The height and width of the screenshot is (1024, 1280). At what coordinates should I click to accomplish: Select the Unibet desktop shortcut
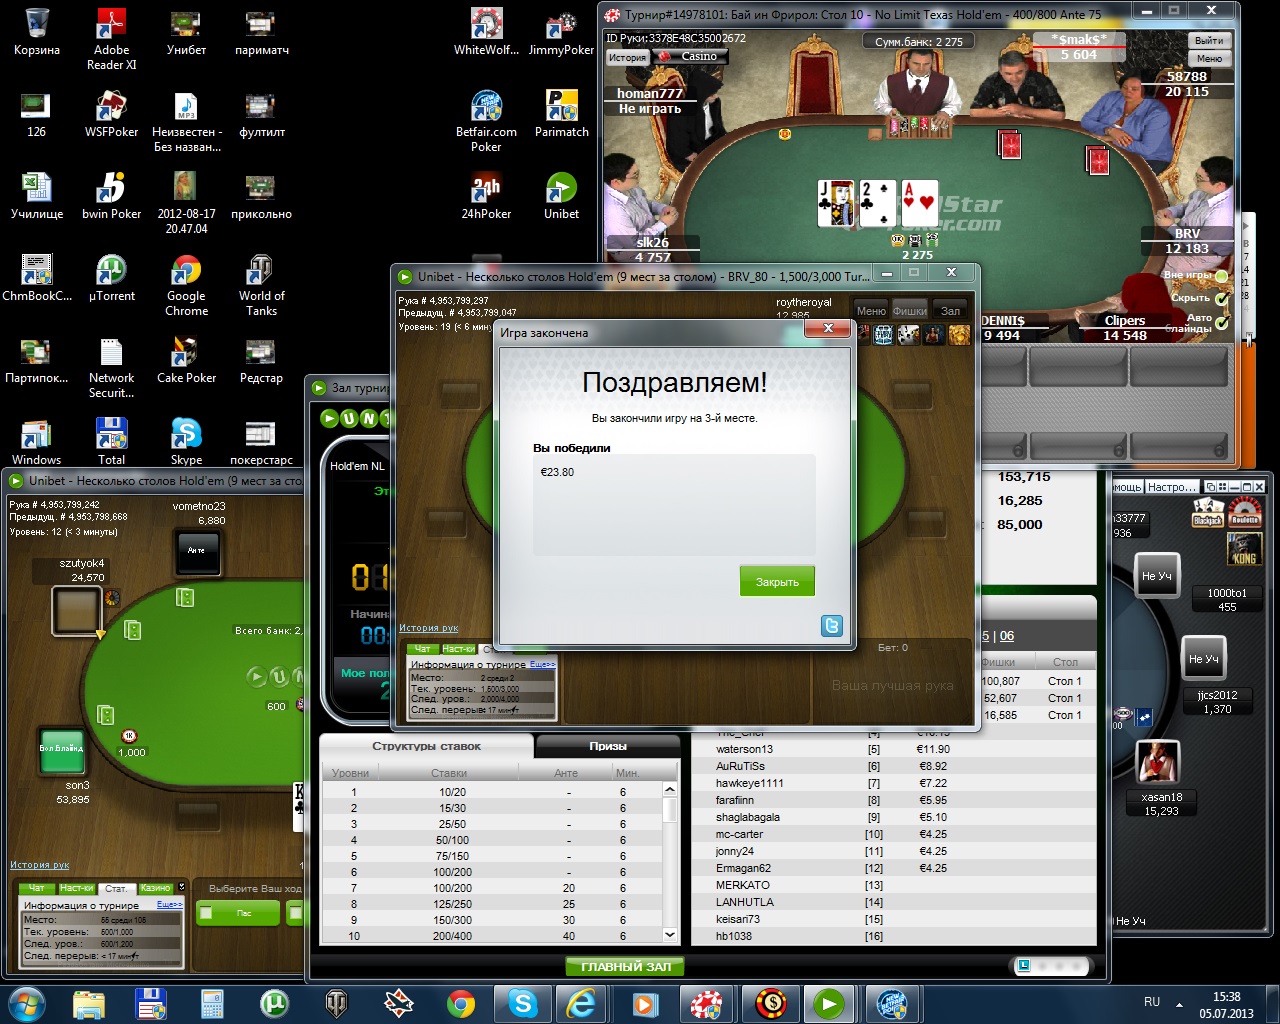(561, 196)
